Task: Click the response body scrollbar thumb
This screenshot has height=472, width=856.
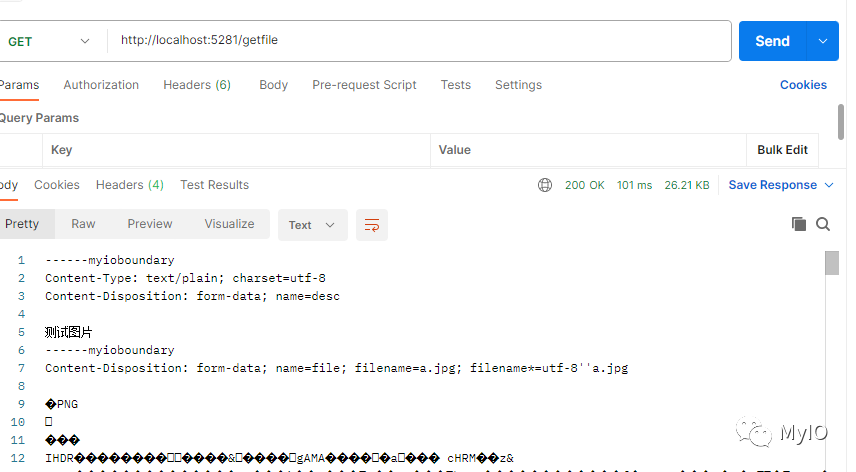Action: (832, 263)
